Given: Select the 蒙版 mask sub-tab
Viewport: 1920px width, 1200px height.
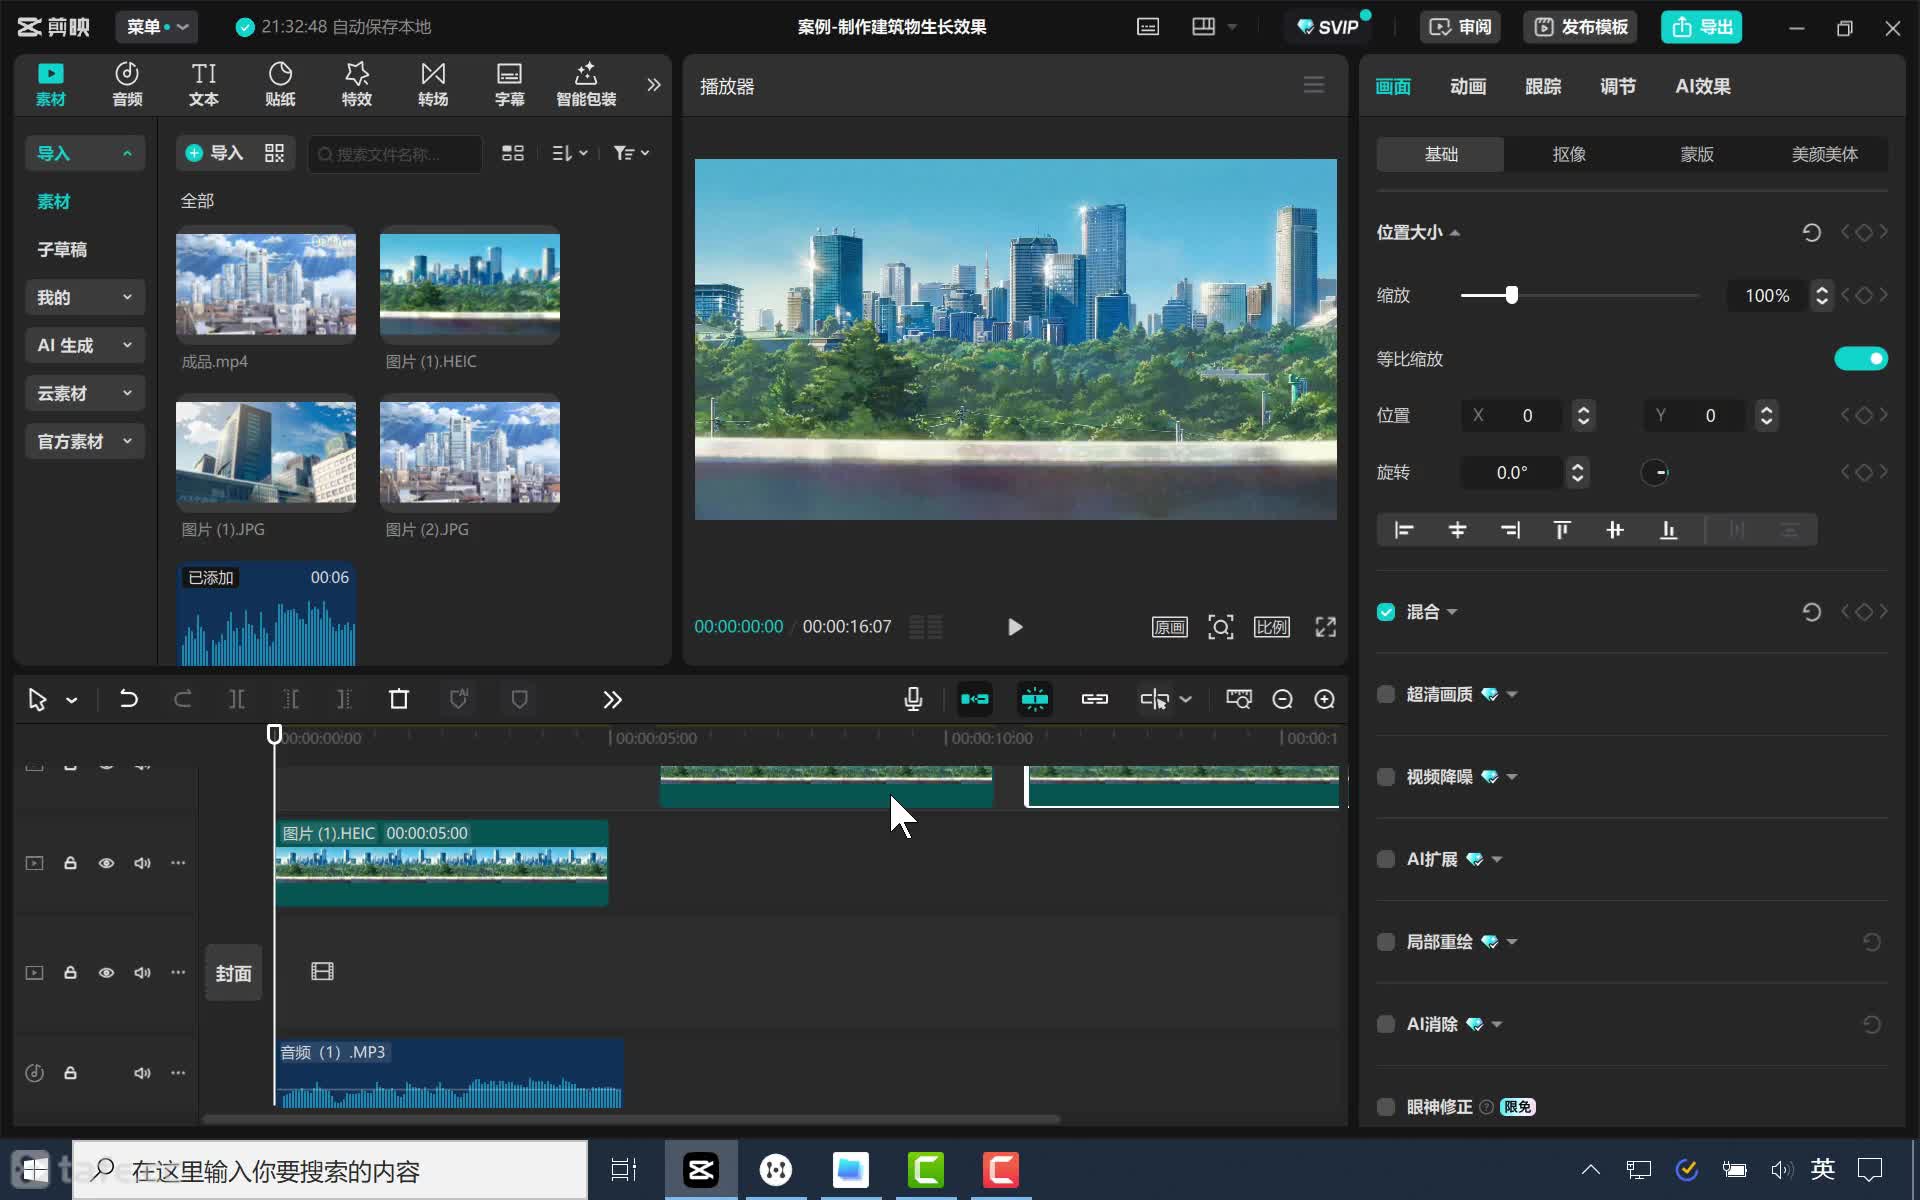Looking at the screenshot, I should point(1697,154).
